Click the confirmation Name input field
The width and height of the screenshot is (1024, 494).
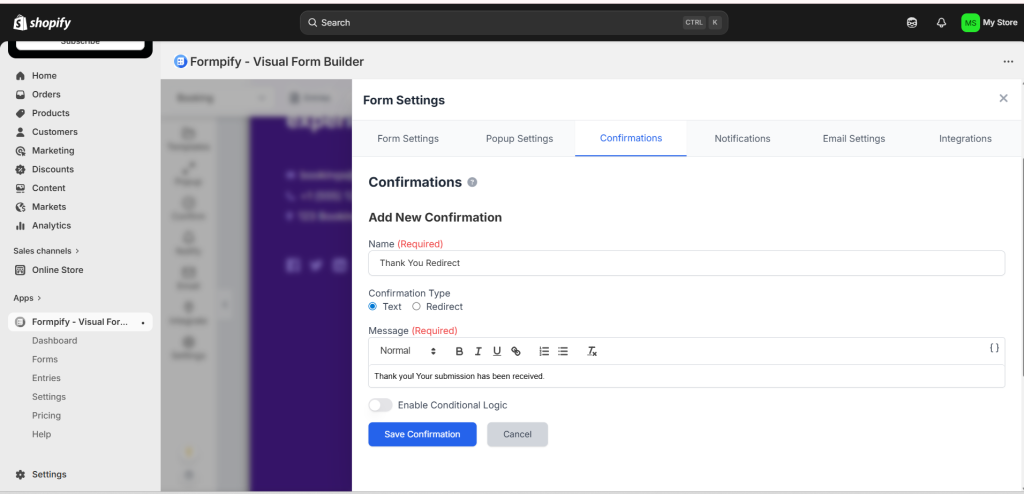[686, 263]
